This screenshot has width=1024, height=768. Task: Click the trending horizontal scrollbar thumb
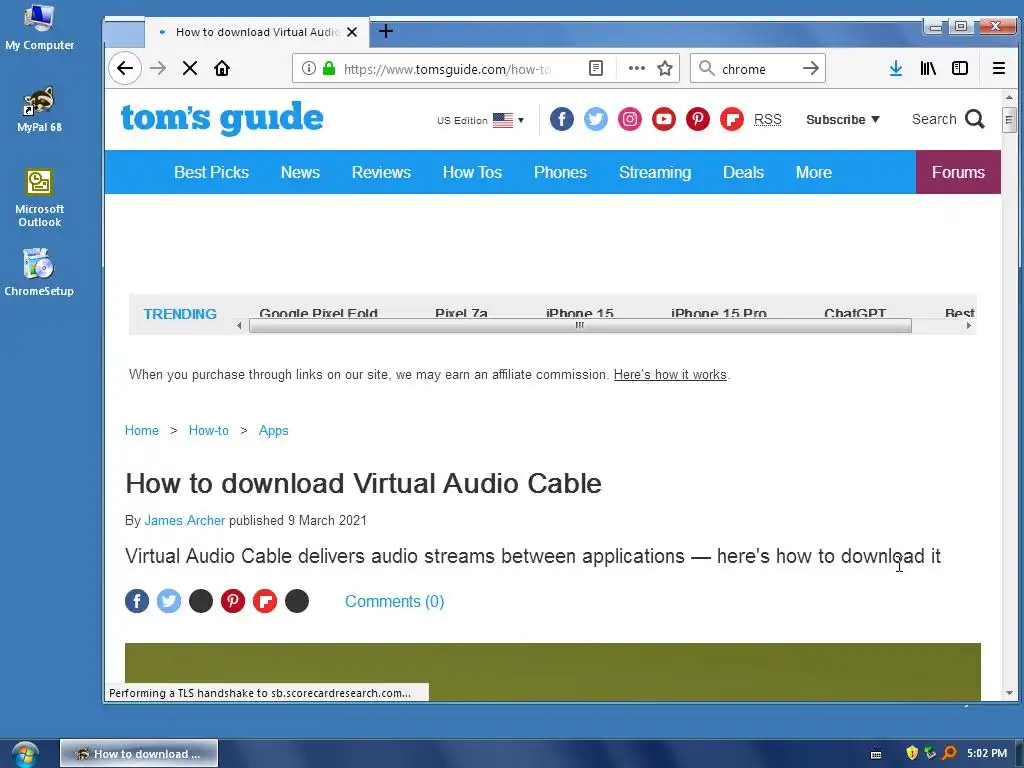tap(580, 326)
